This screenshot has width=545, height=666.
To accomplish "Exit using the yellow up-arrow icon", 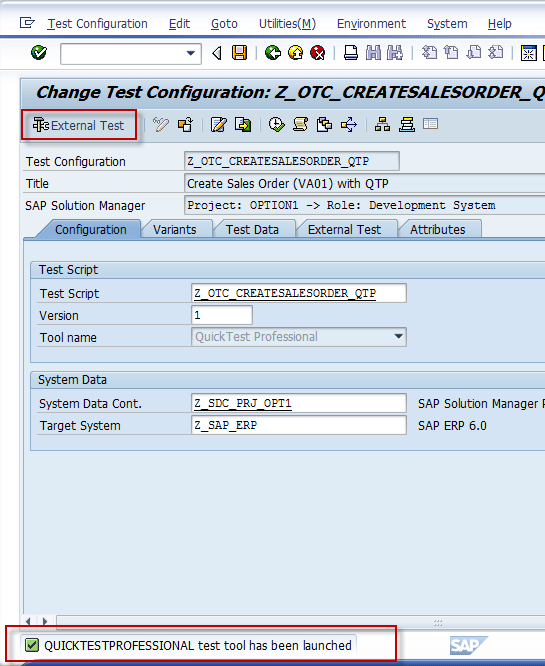I will [x=295, y=53].
